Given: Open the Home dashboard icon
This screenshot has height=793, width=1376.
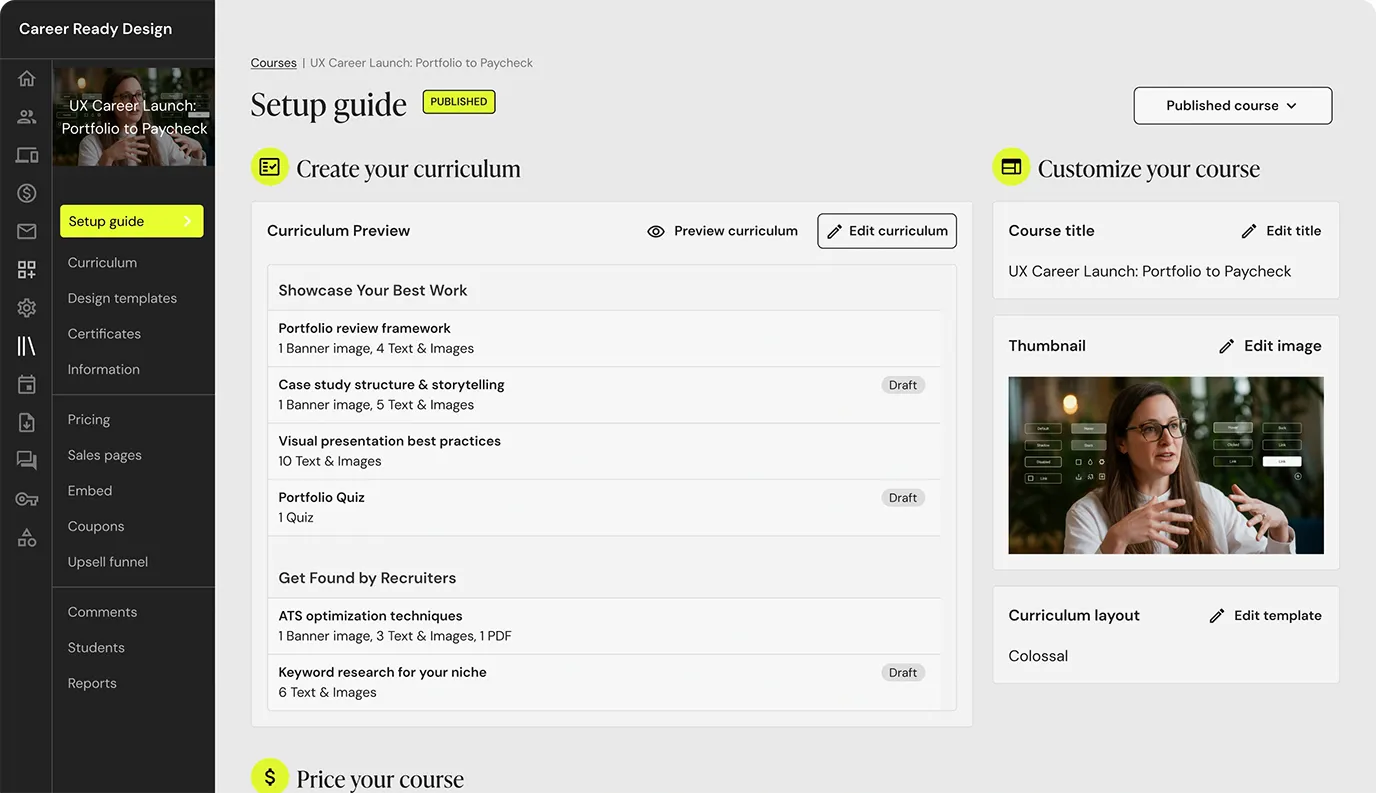Looking at the screenshot, I should (x=26, y=77).
